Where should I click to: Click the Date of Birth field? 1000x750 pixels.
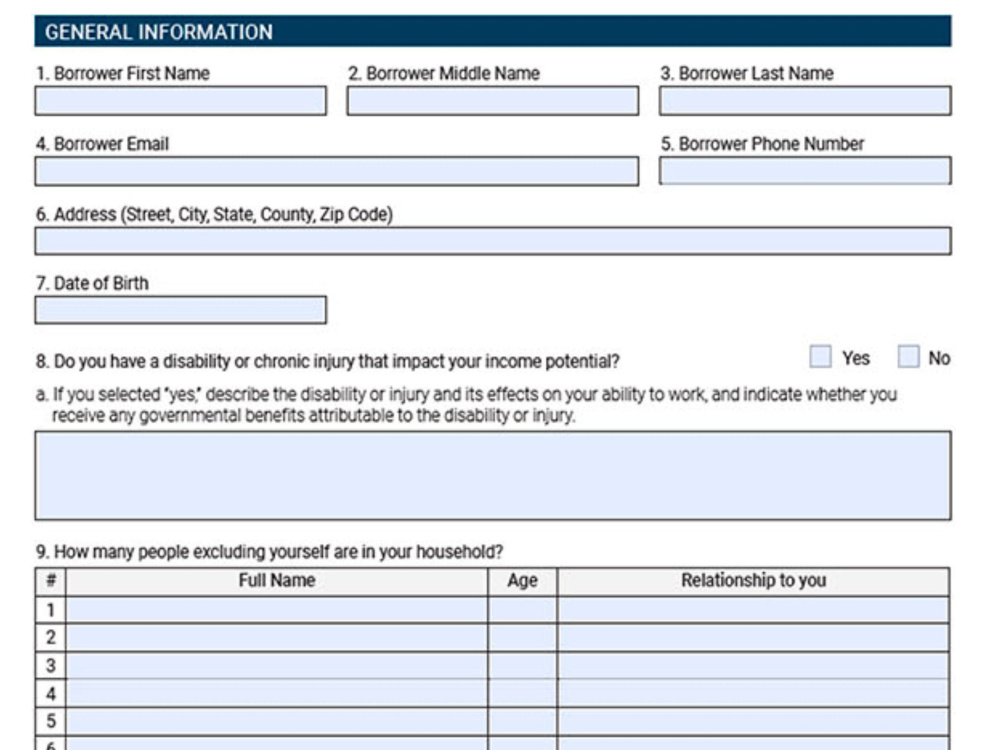click(180, 311)
